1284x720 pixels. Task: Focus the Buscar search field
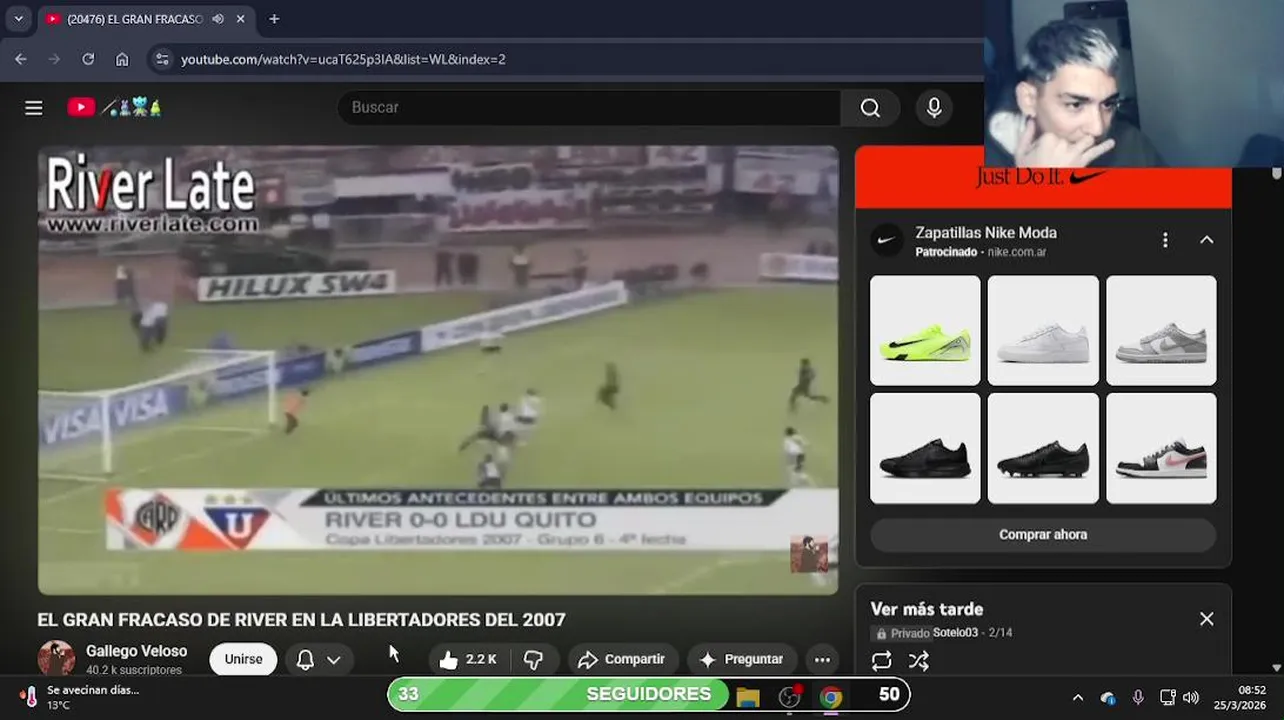tap(590, 108)
